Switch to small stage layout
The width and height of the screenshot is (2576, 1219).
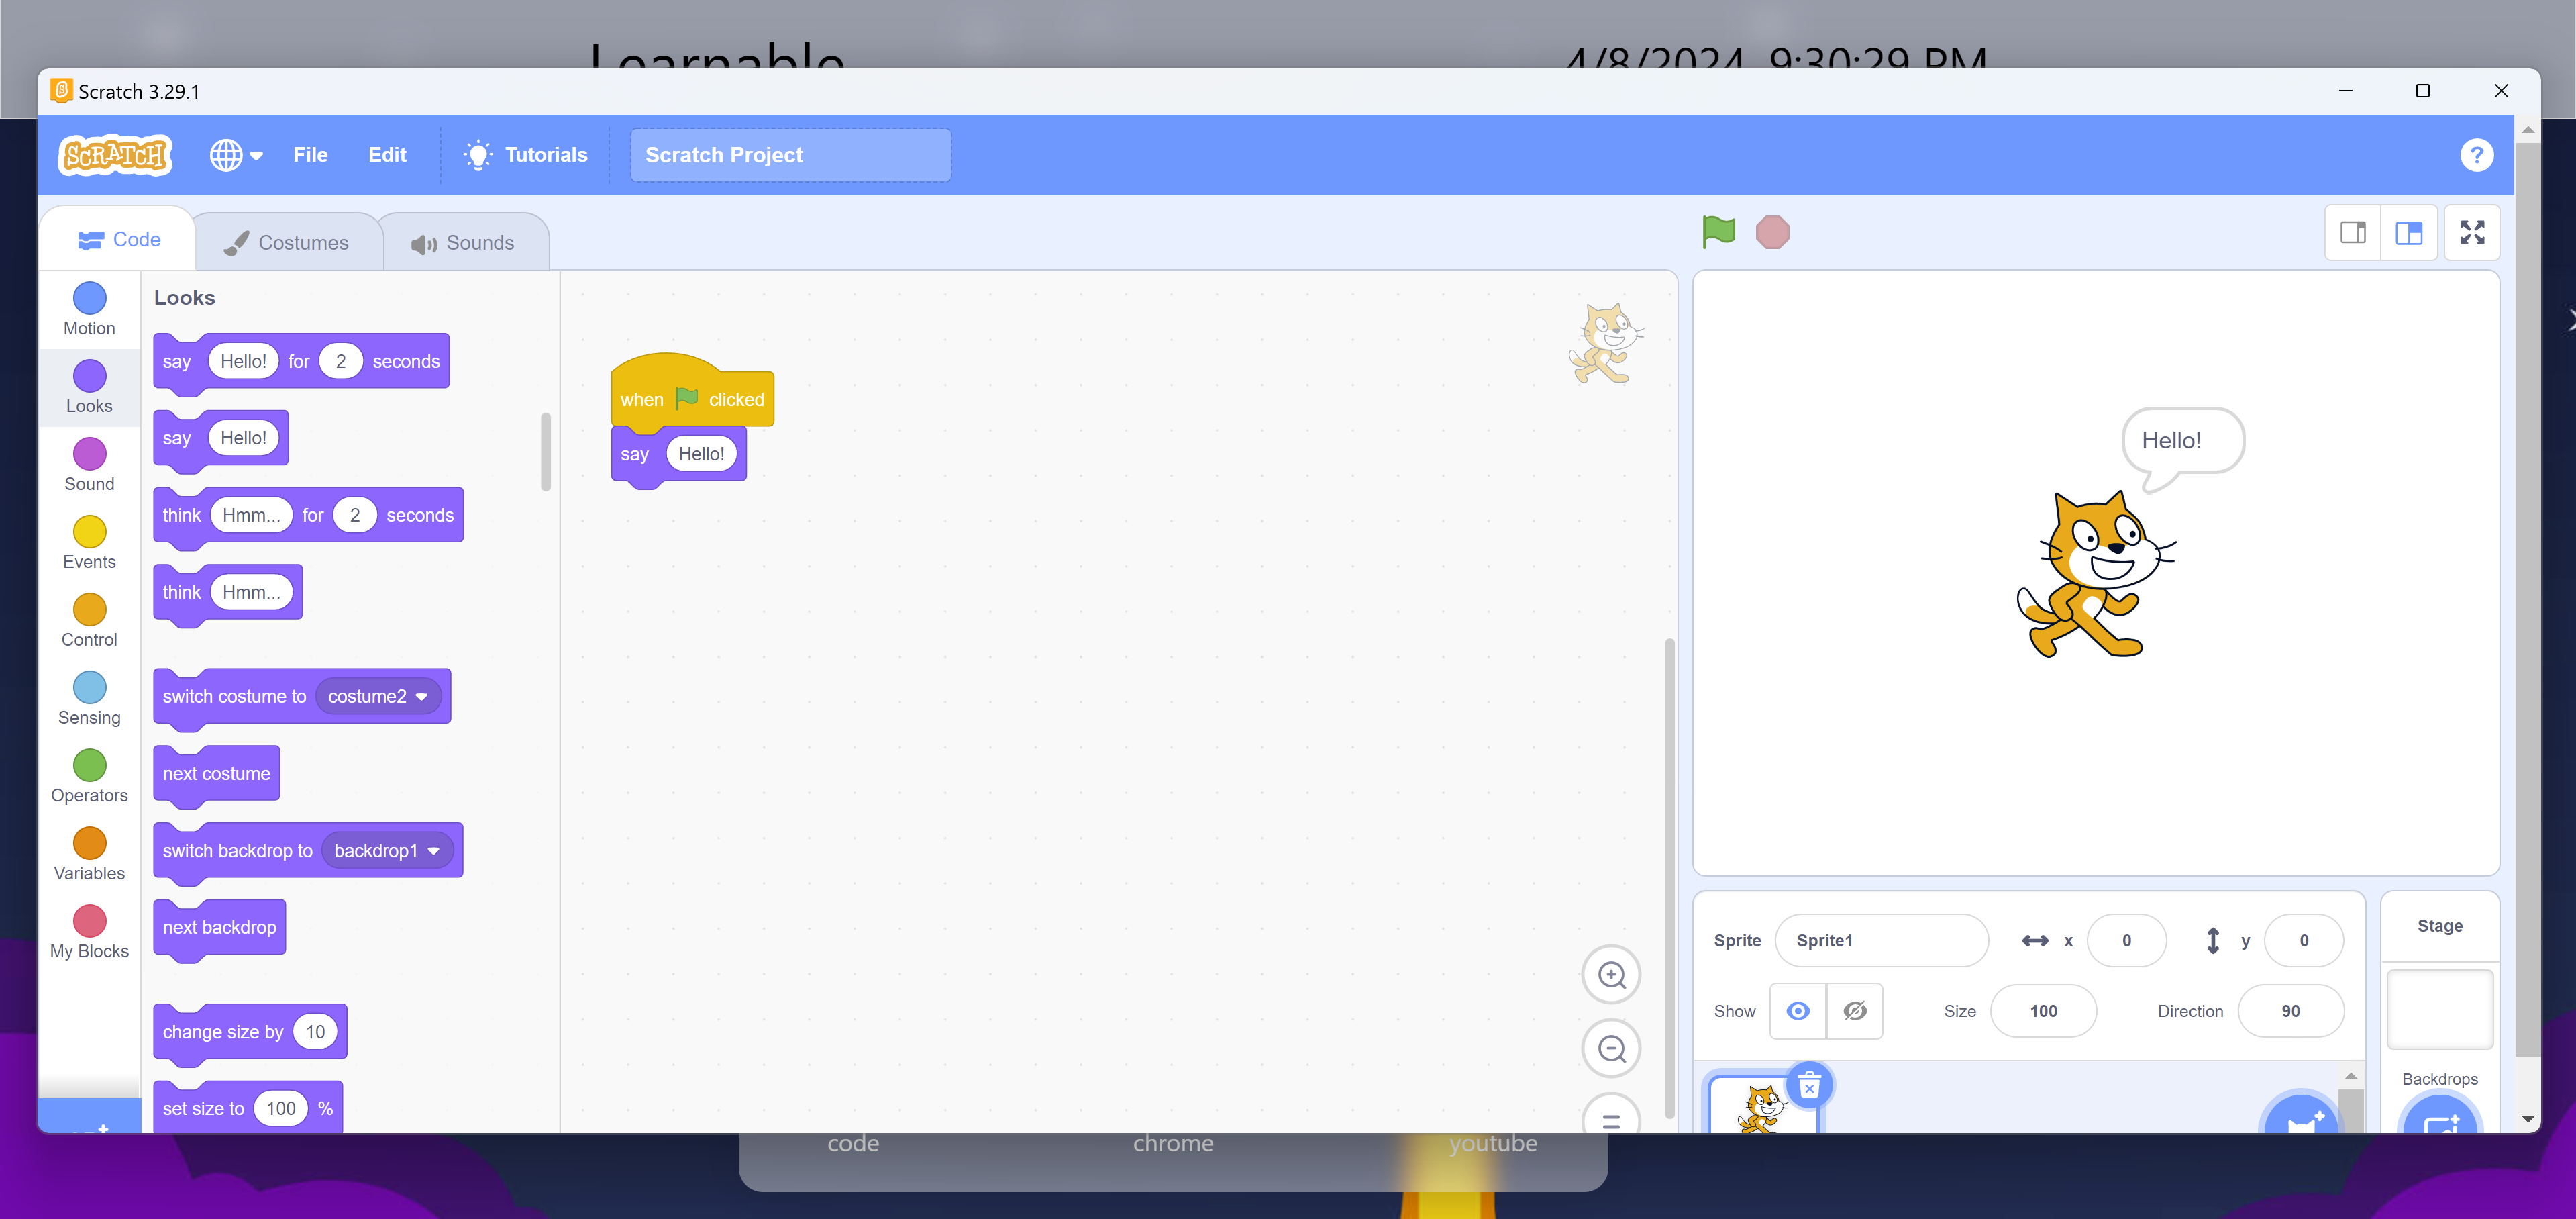point(2353,232)
